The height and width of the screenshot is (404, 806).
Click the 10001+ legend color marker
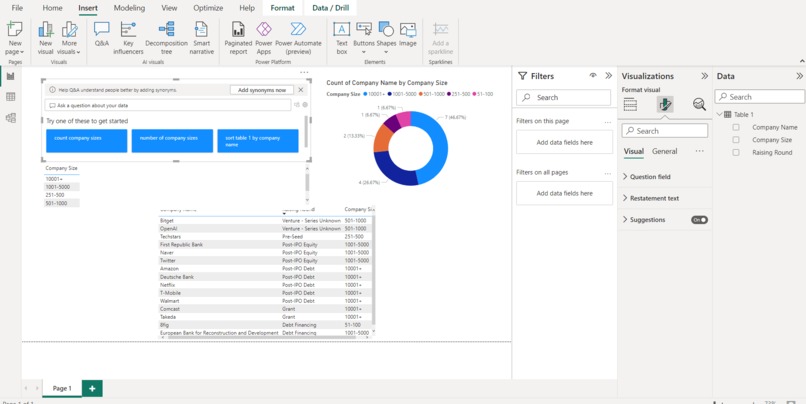[x=365, y=94]
